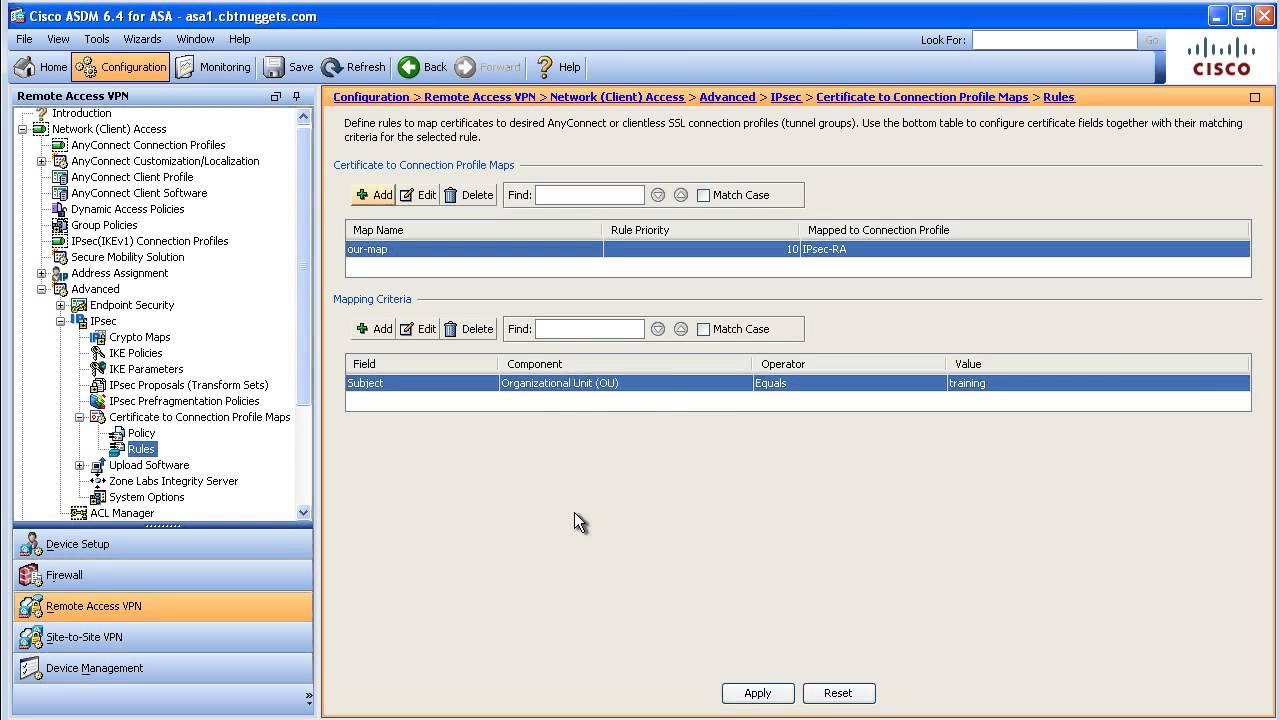Click the Reset button
Screen dimensions: 1280x720
pos(838,693)
